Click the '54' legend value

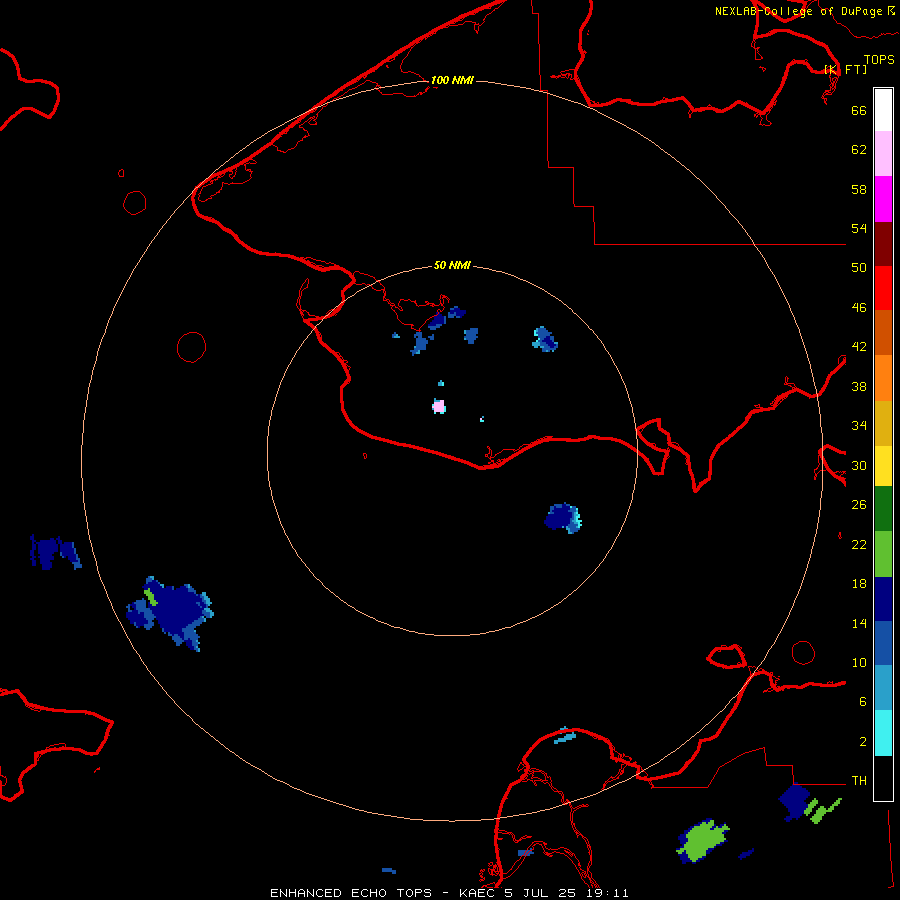(x=859, y=228)
